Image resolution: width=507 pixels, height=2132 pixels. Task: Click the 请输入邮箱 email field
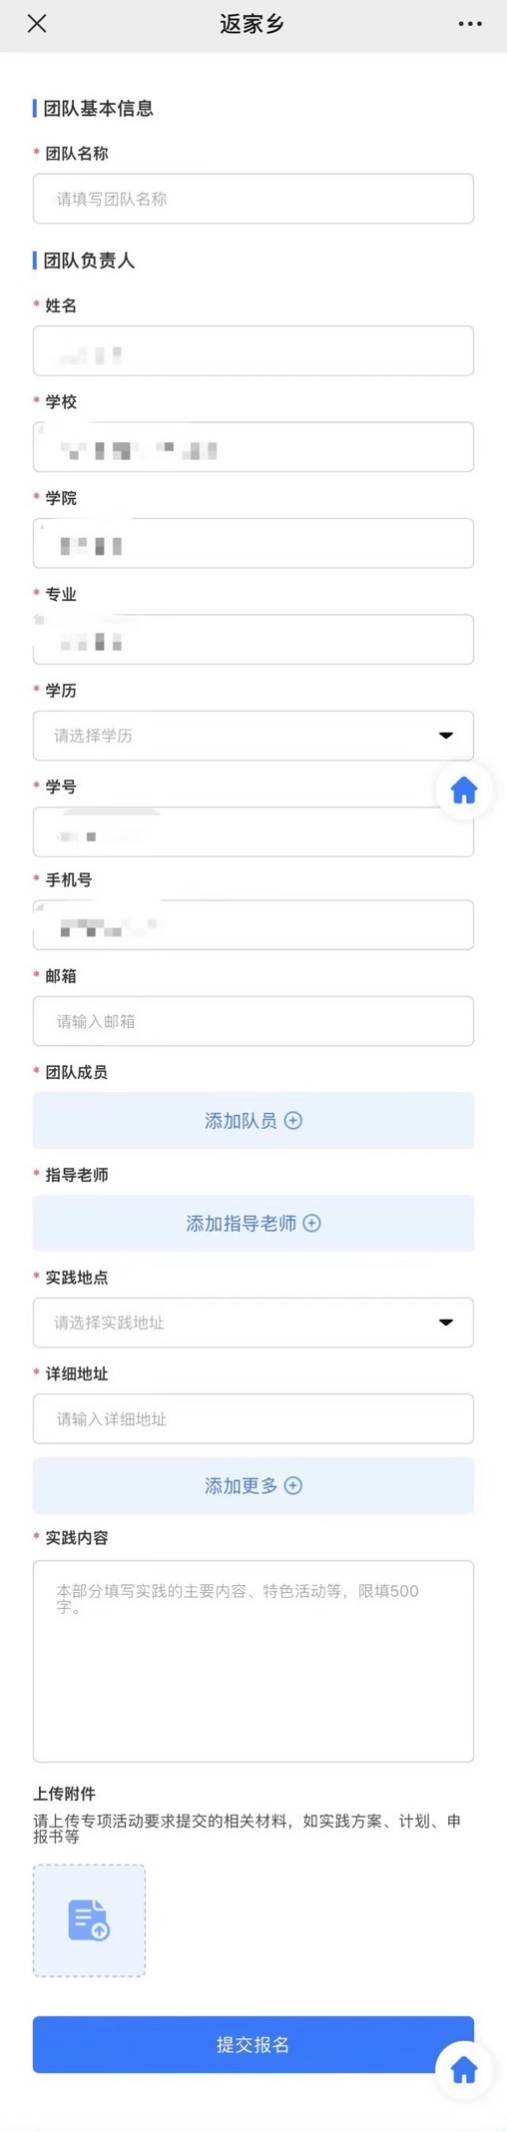pyautogui.click(x=253, y=1021)
